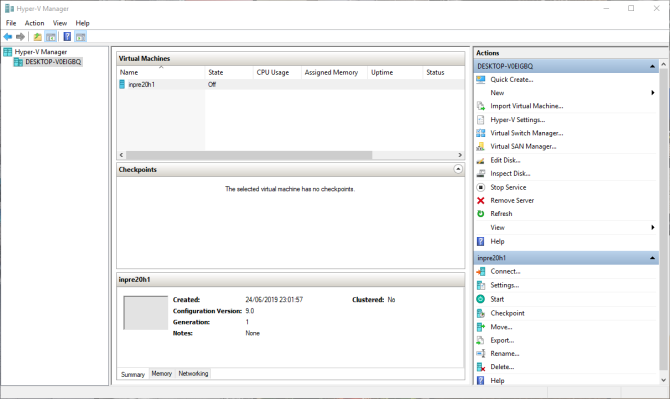Open the View menu in the menu bar
Screen dimensions: 670x399
(x=60, y=23)
